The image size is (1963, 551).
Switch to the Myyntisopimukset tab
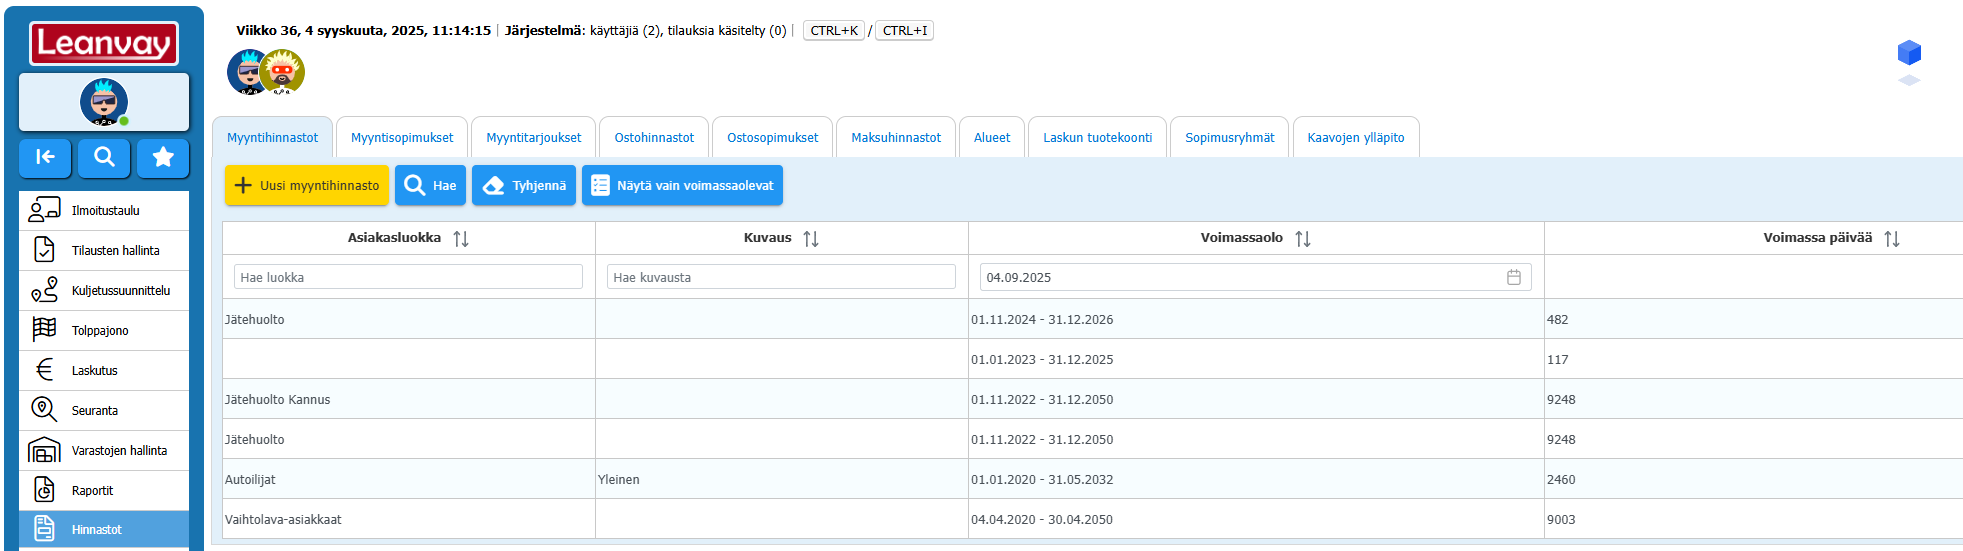click(x=402, y=138)
